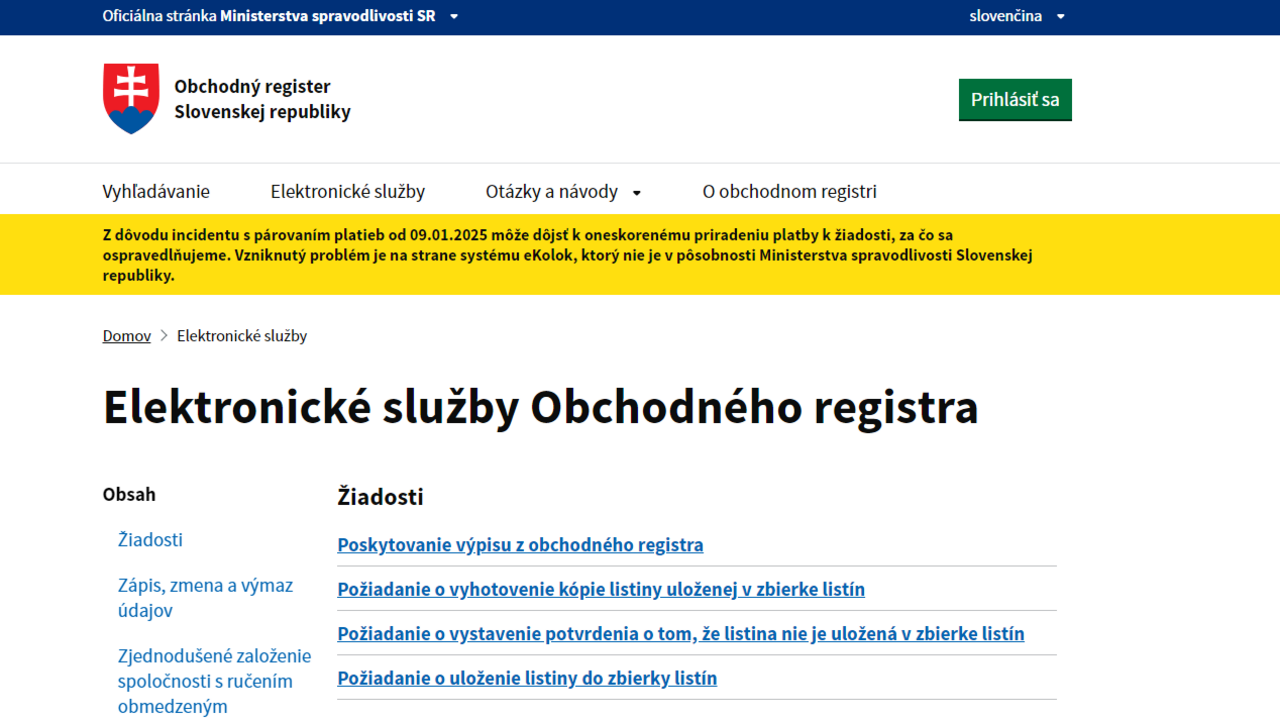1280x720 pixels.
Task: Click the Slovak coat of arms logo
Action: point(131,99)
